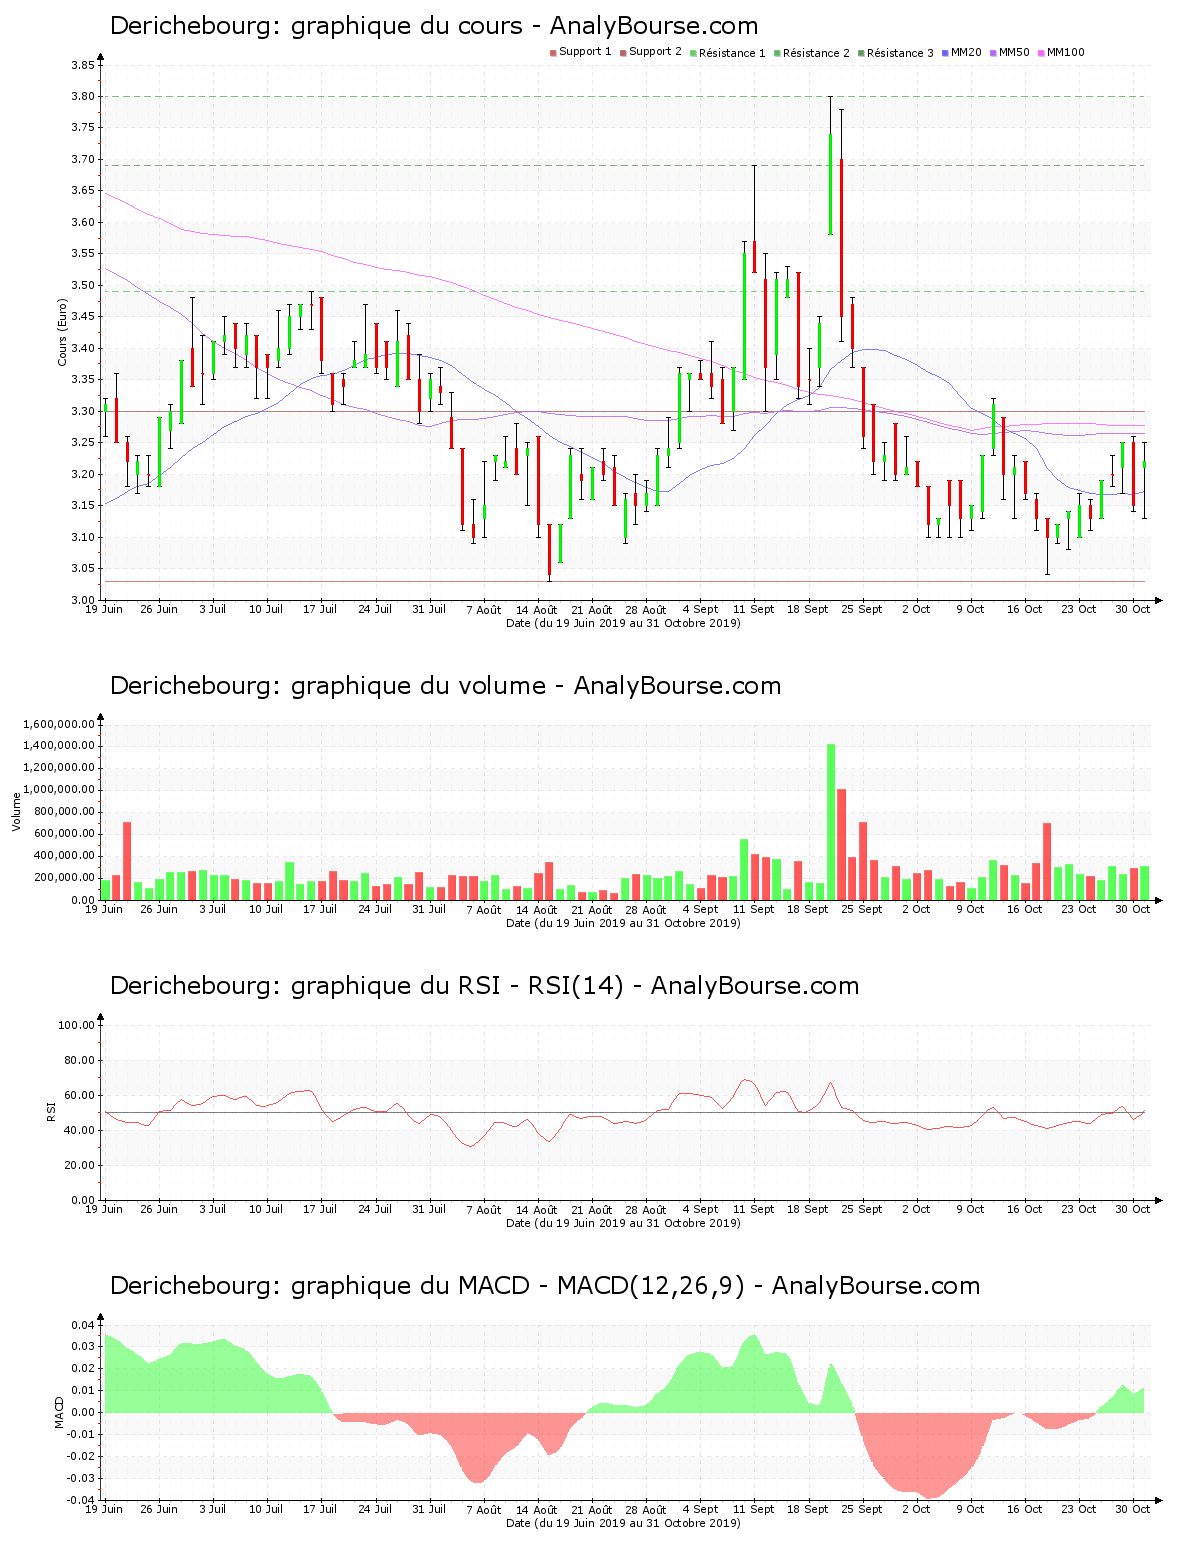This screenshot has height=1550, width=1200.
Task: Click 20.00 on the RSI axis
Action: (80, 1165)
